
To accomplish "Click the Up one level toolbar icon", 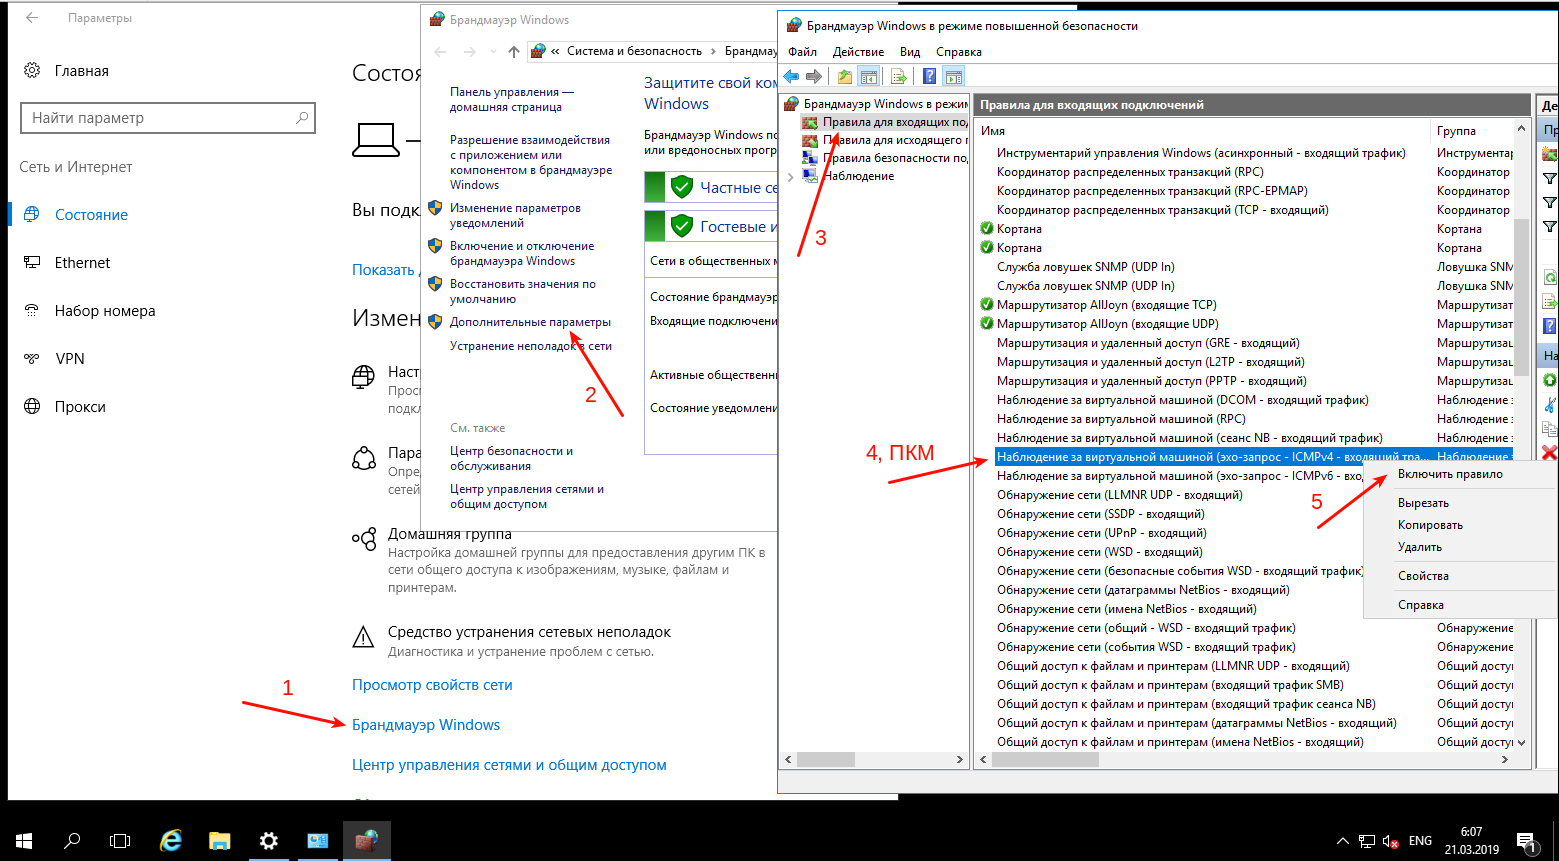I will click(845, 77).
